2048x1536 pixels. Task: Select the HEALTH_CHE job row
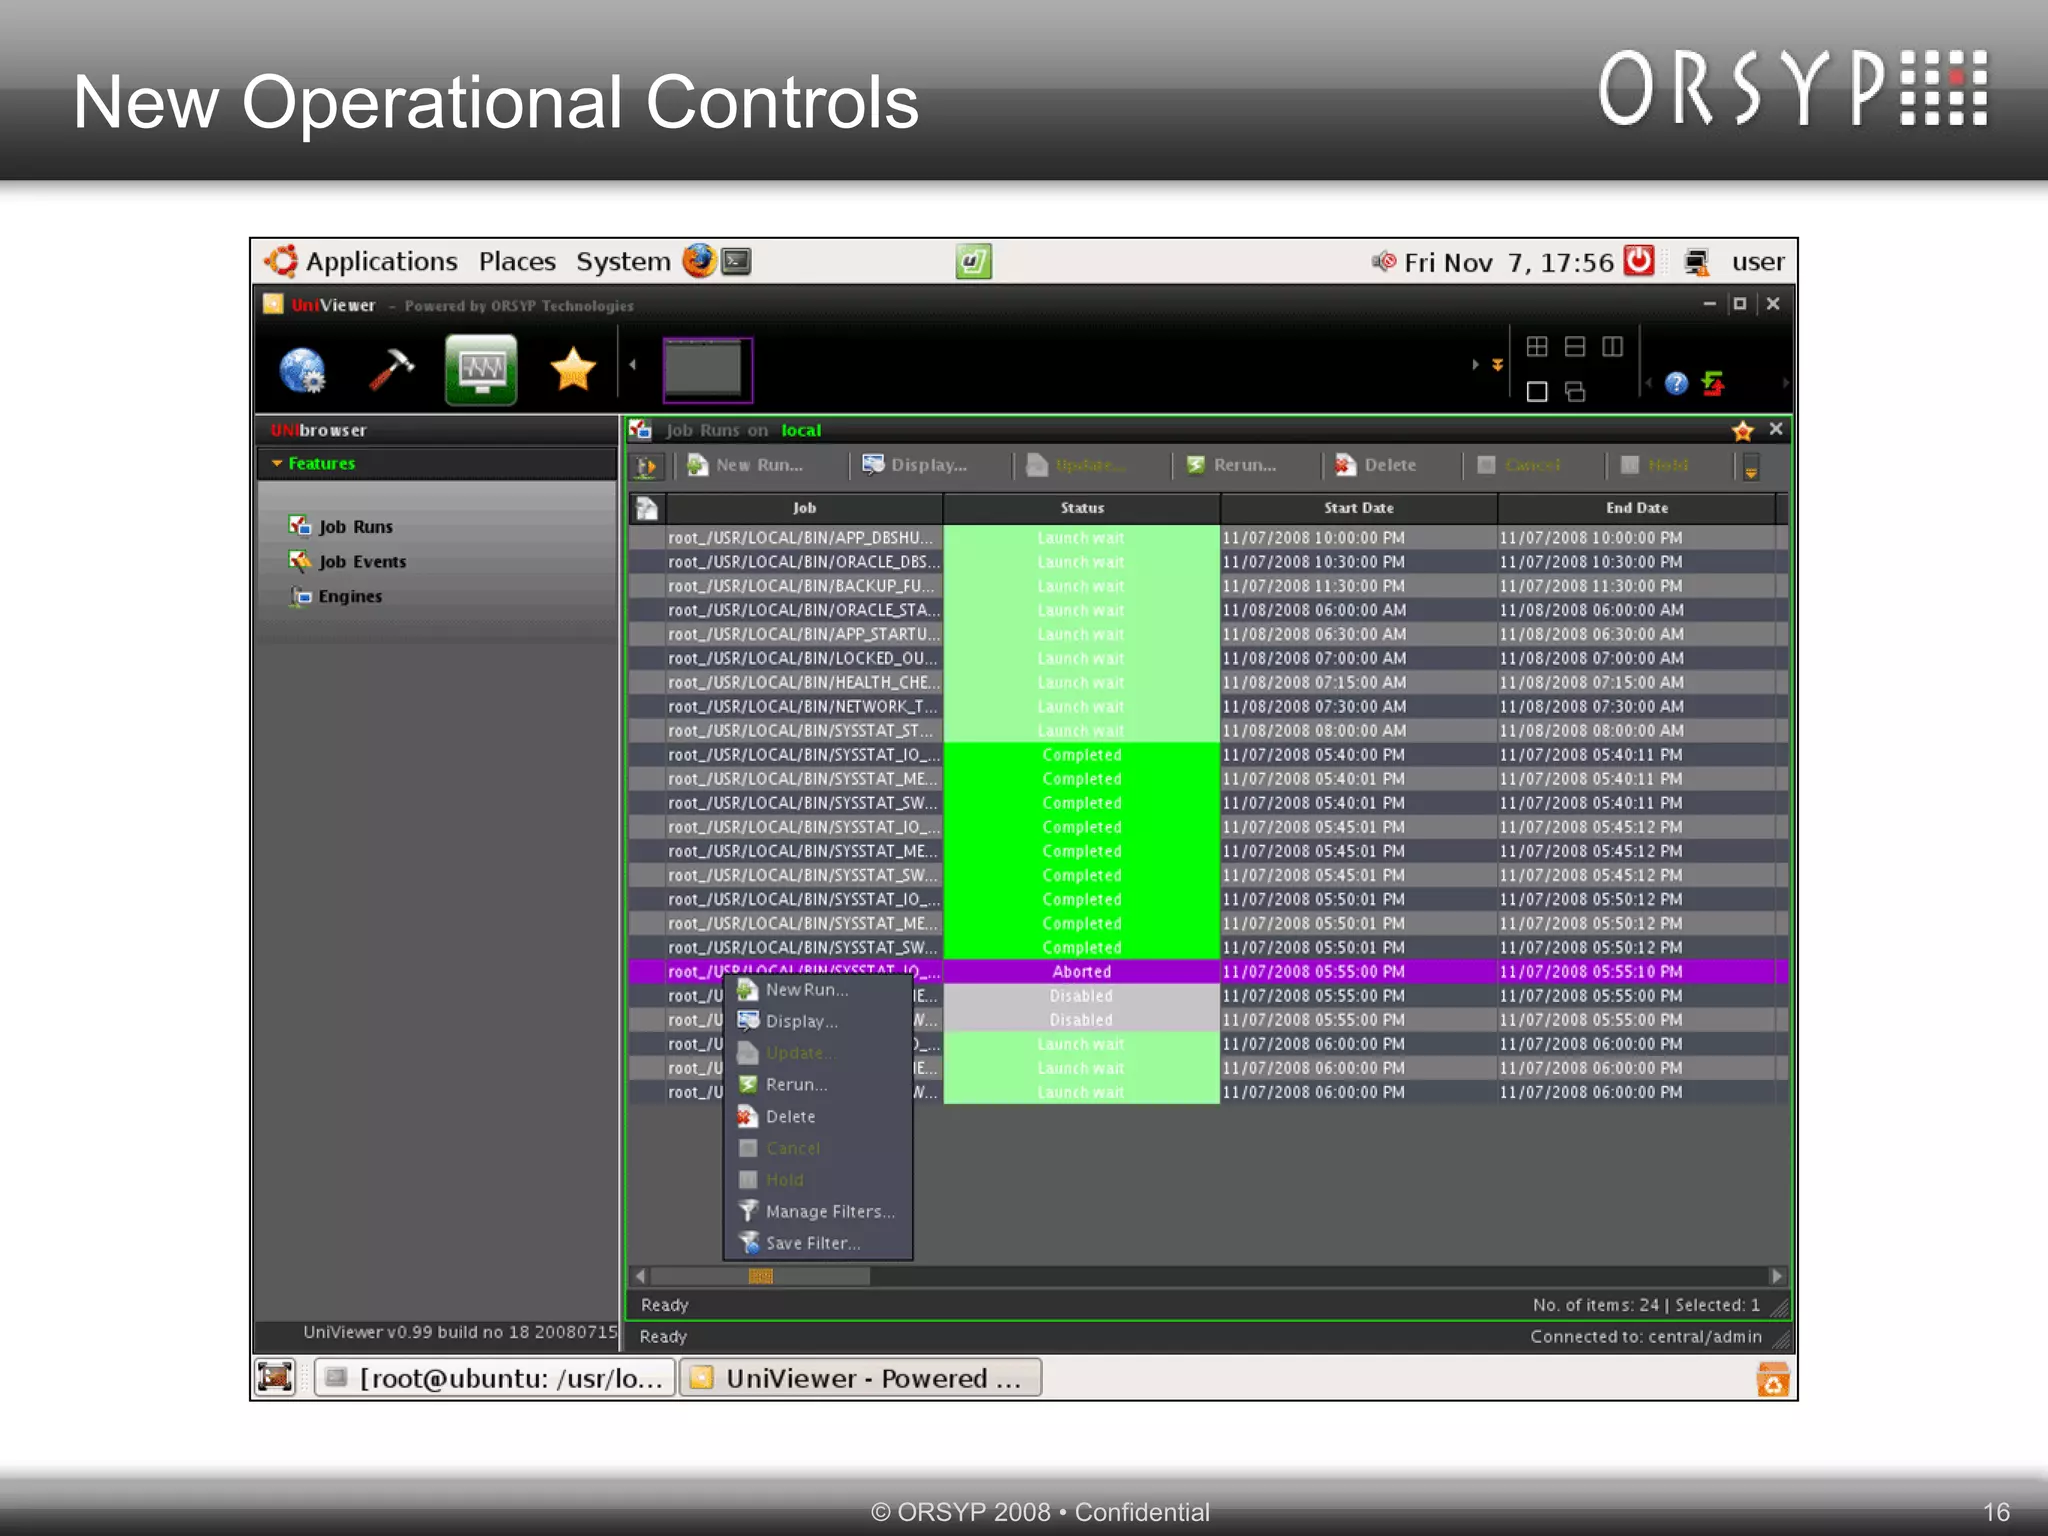pos(1208,682)
